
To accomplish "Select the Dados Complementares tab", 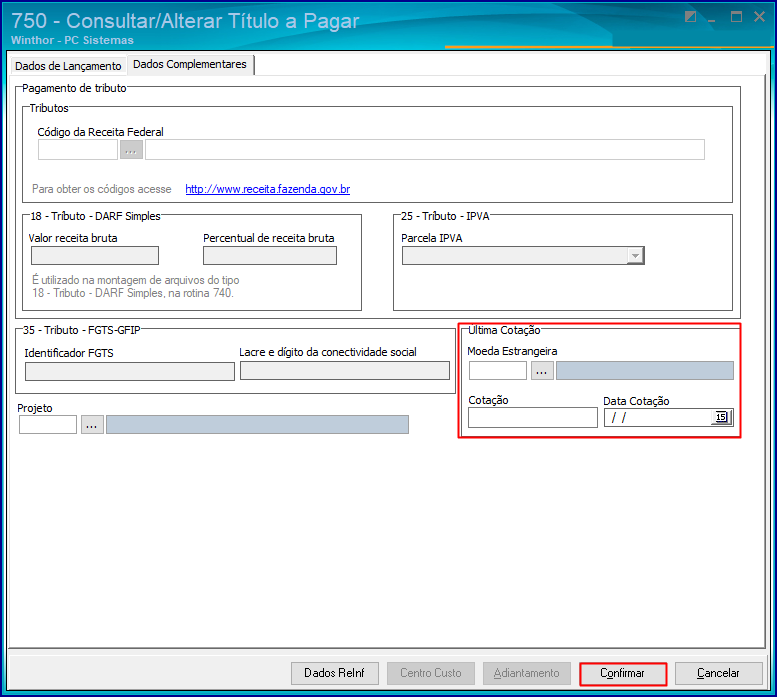I will 190,64.
